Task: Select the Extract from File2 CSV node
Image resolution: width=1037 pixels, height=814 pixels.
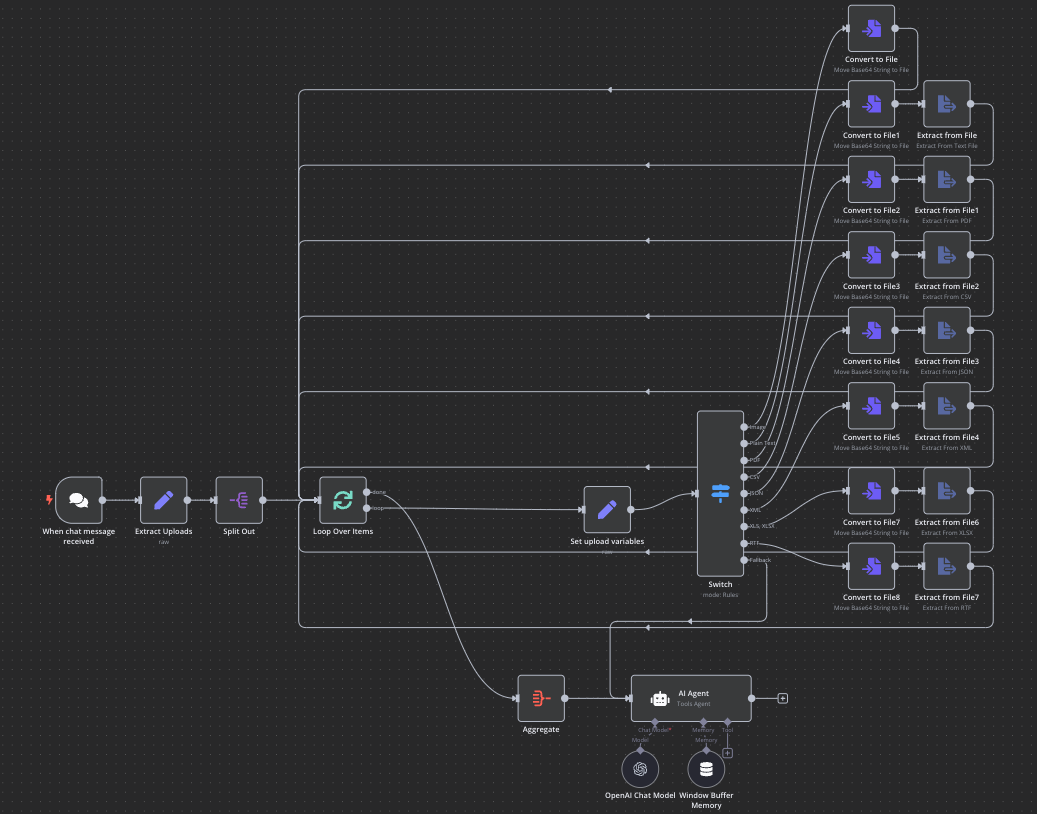Action: coord(947,255)
